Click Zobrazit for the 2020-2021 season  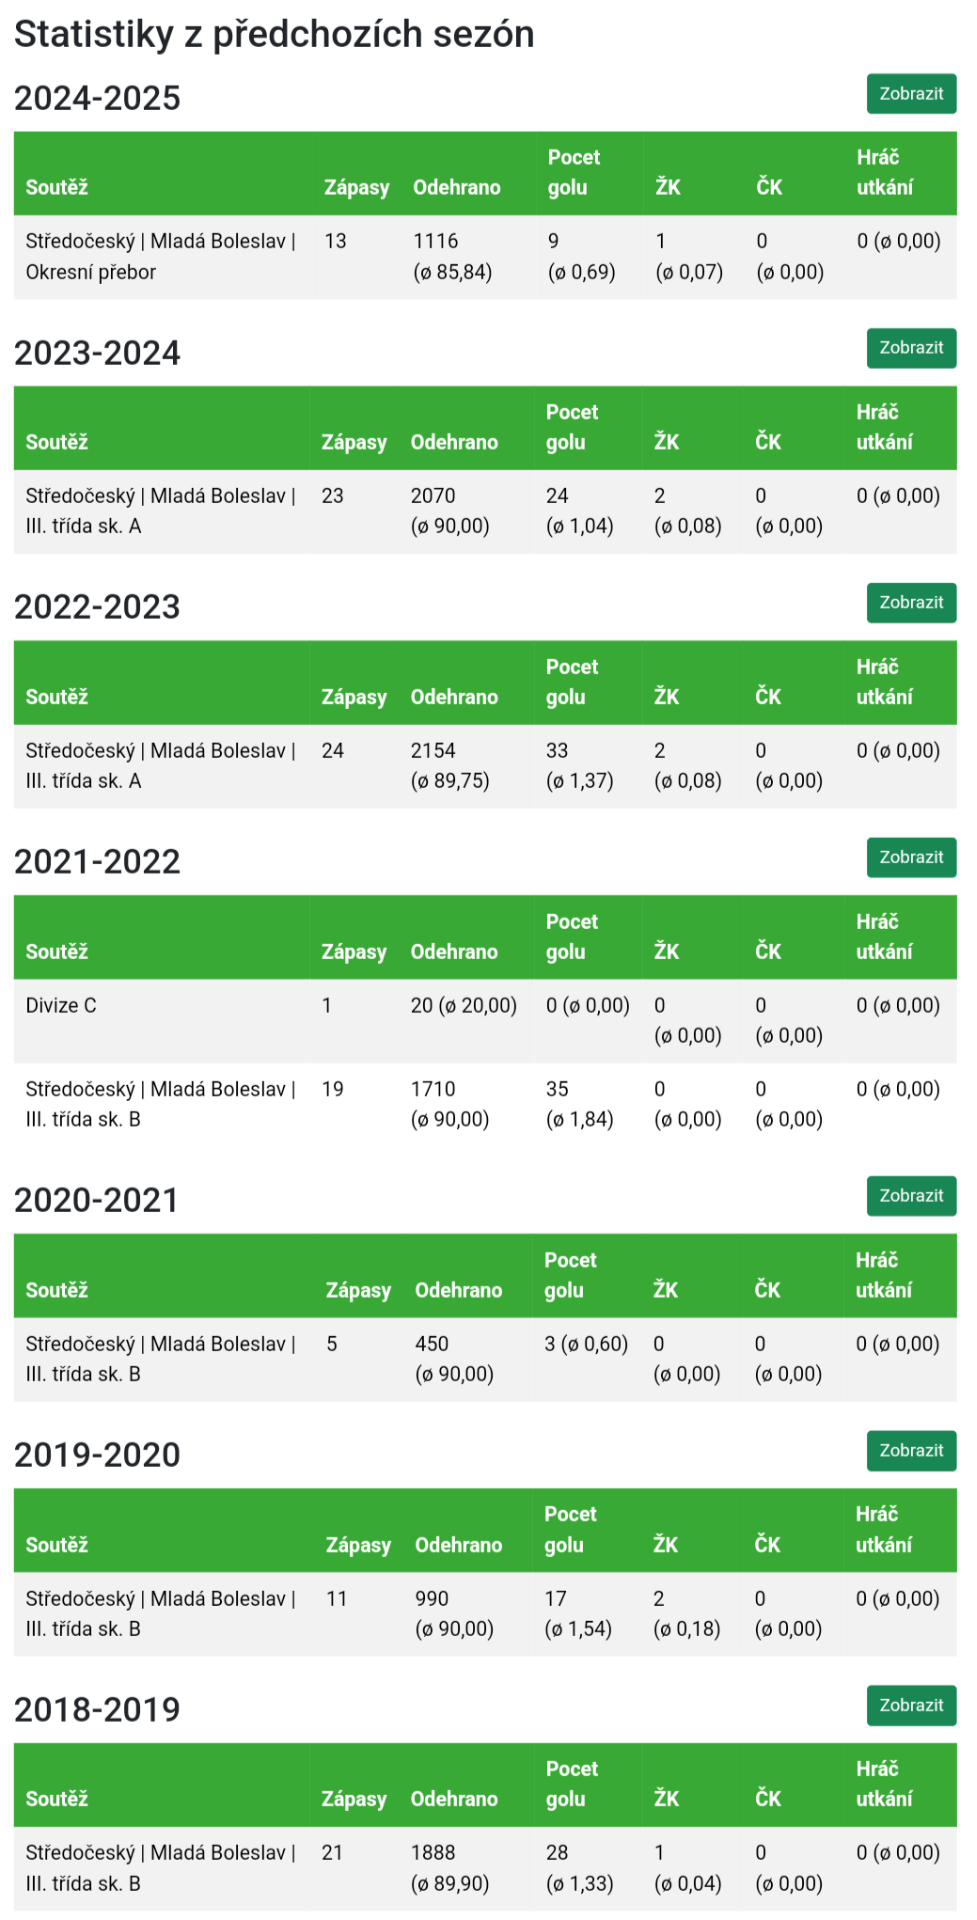910,1196
